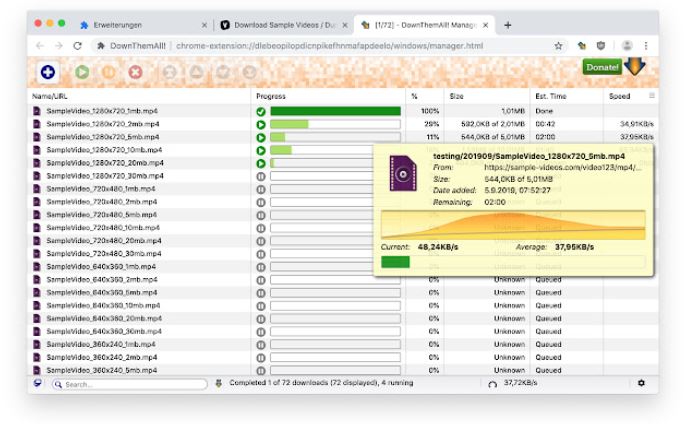Select SampleVideo_720x480_1mb.mp4 row

[x=201, y=189]
